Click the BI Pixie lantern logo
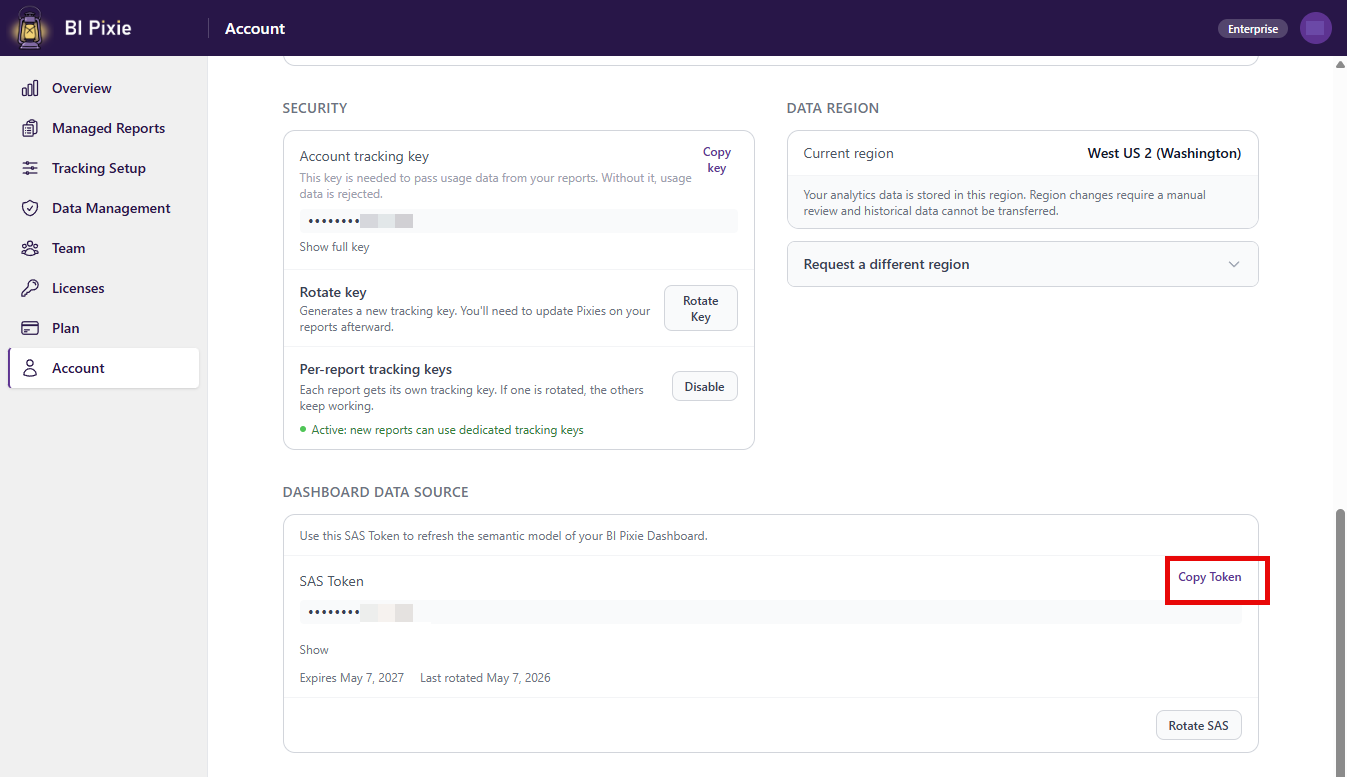Viewport: 1347px width, 777px height. 29,28
